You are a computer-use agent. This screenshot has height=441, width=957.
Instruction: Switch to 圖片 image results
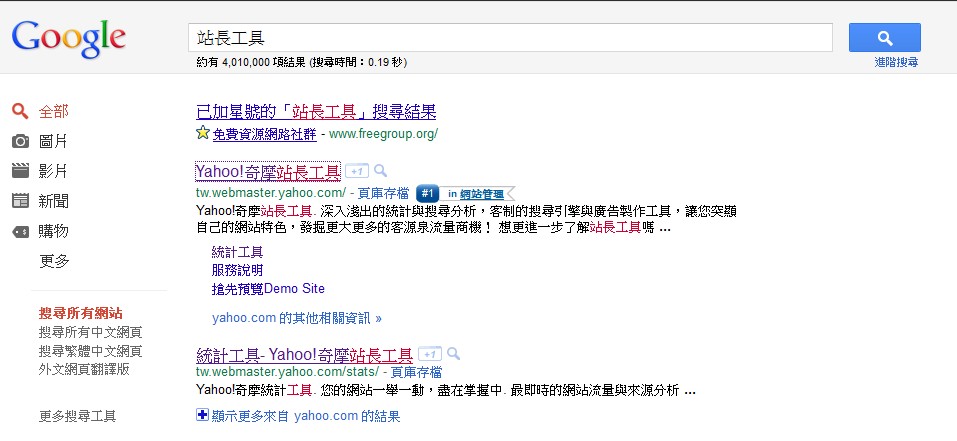click(x=53, y=142)
